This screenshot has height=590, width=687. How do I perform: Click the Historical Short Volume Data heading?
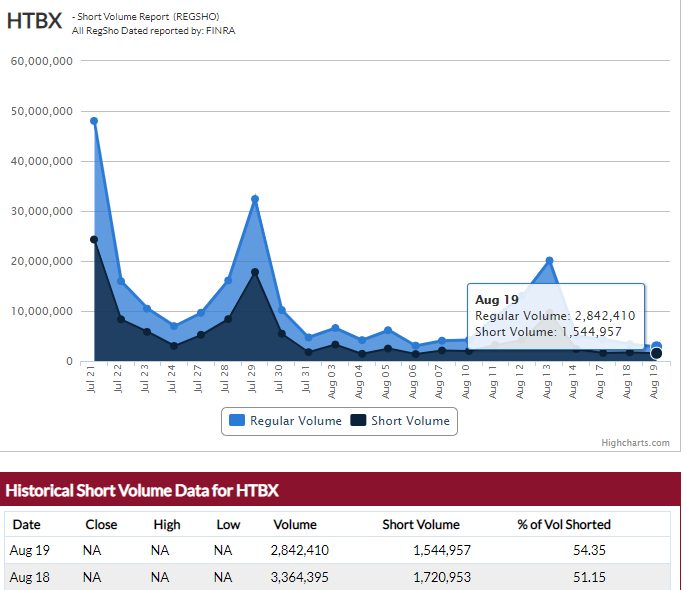(142, 491)
